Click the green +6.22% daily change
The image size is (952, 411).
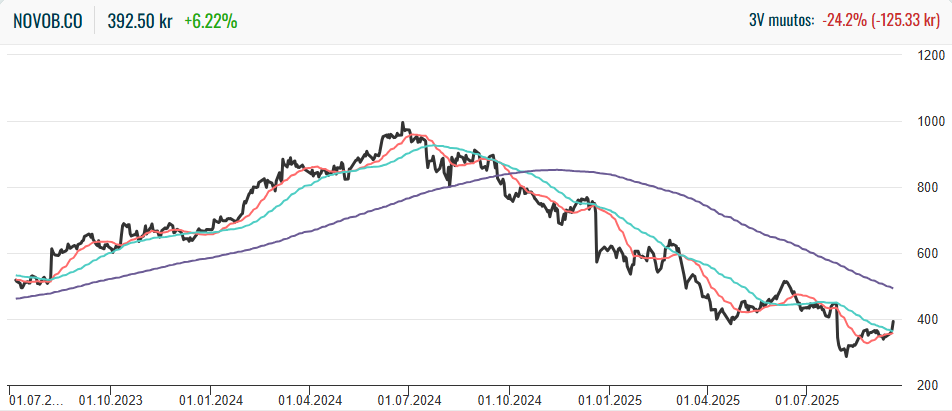click(211, 21)
